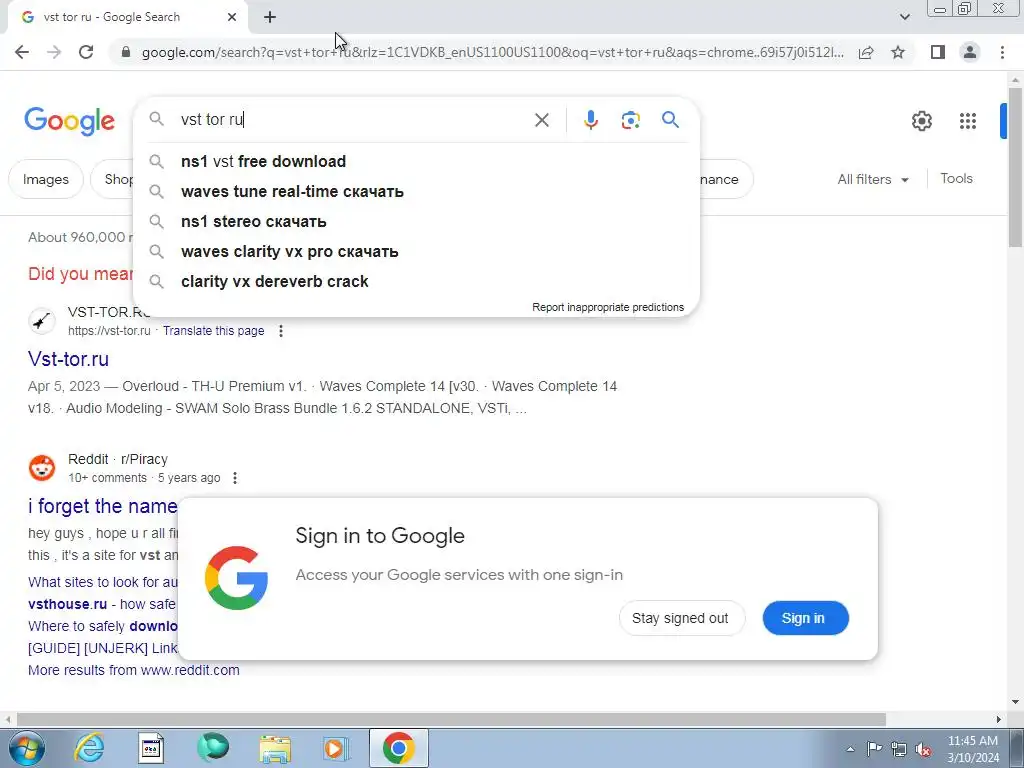Click Stay signed out
This screenshot has width=1024, height=768.
point(681,618)
